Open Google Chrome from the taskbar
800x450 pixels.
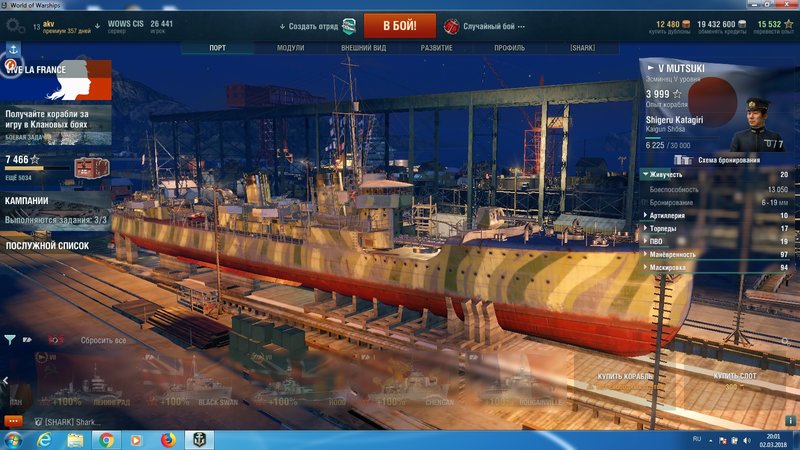coord(105,439)
